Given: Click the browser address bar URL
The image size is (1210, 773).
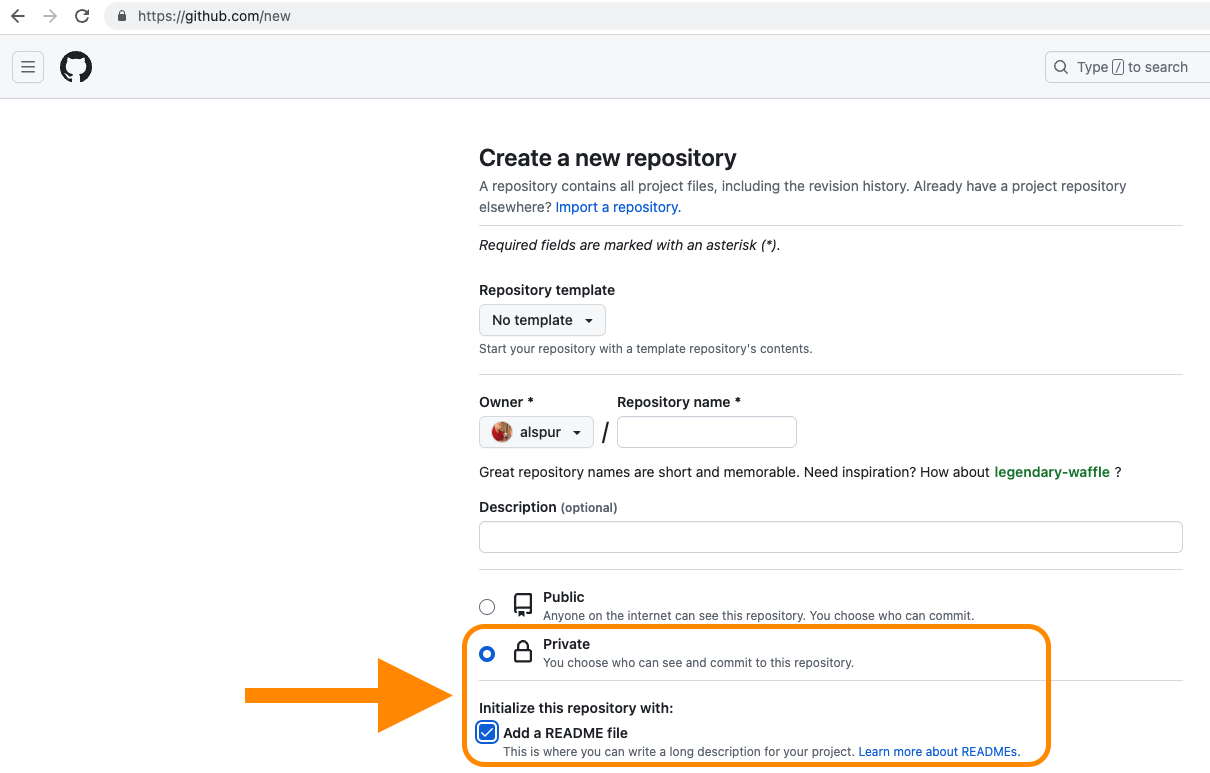Looking at the screenshot, I should 215,16.
